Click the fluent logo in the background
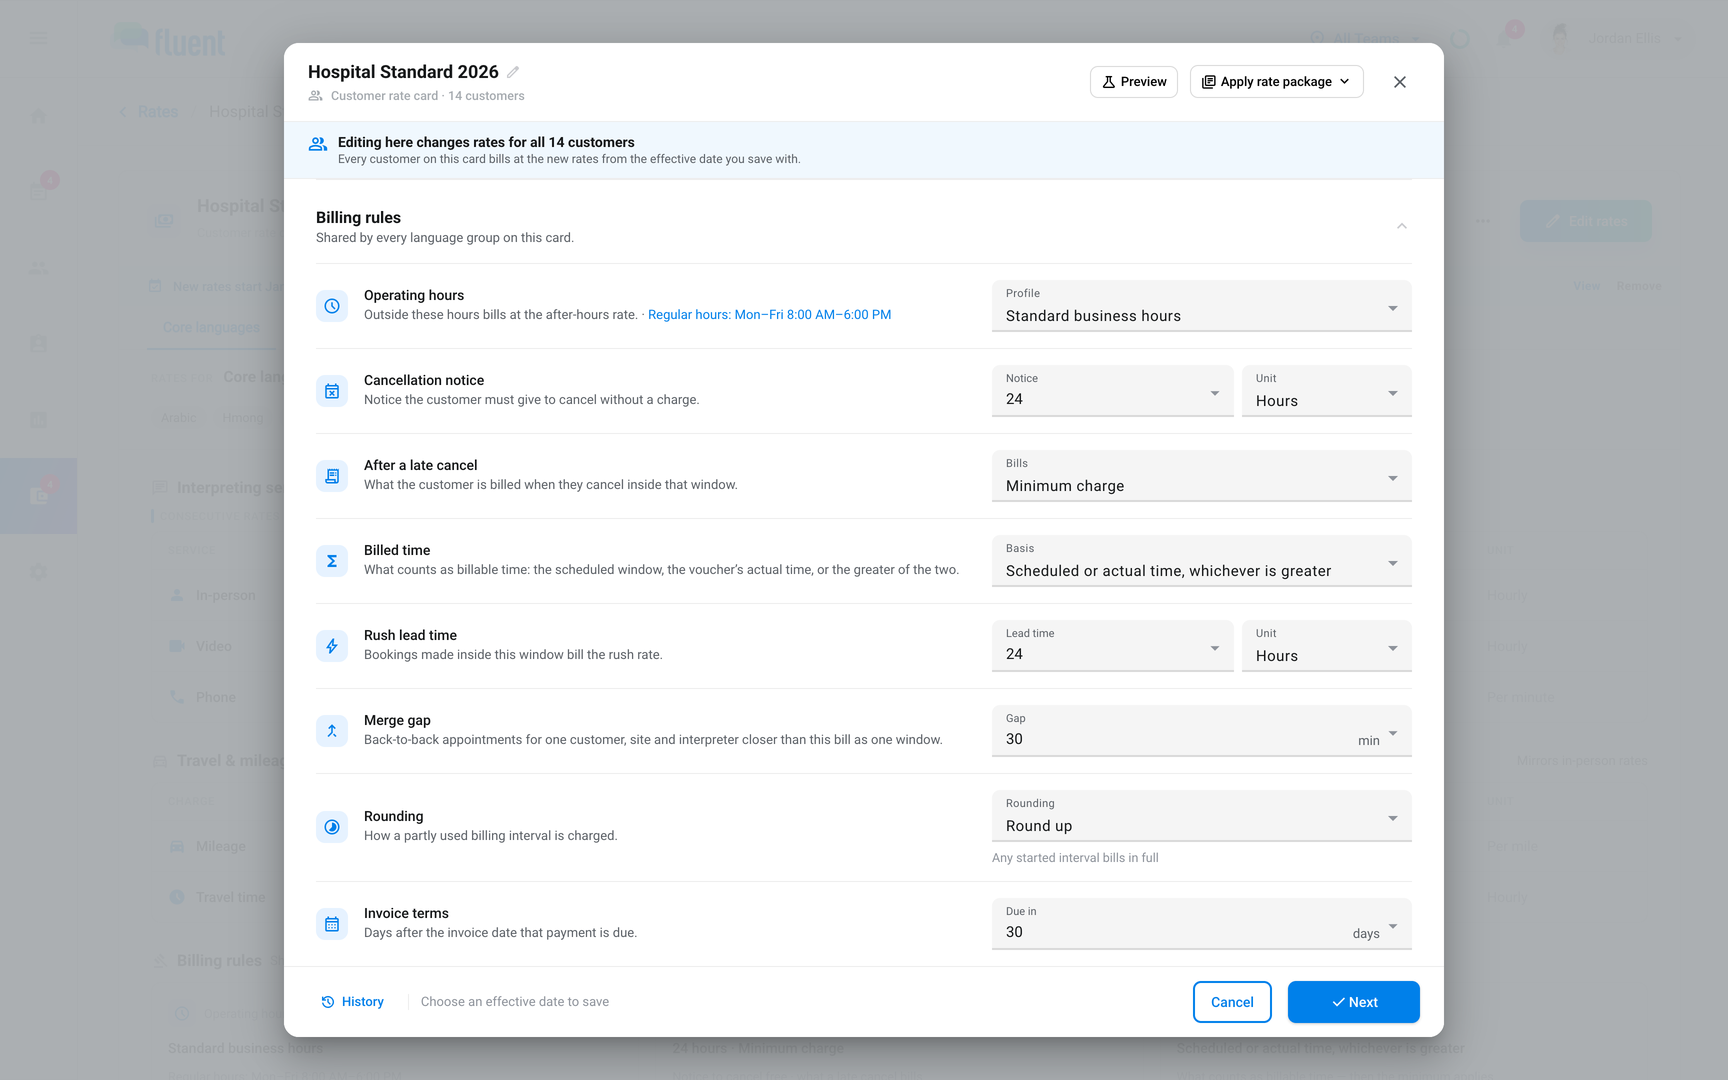The image size is (1728, 1080). point(170,40)
